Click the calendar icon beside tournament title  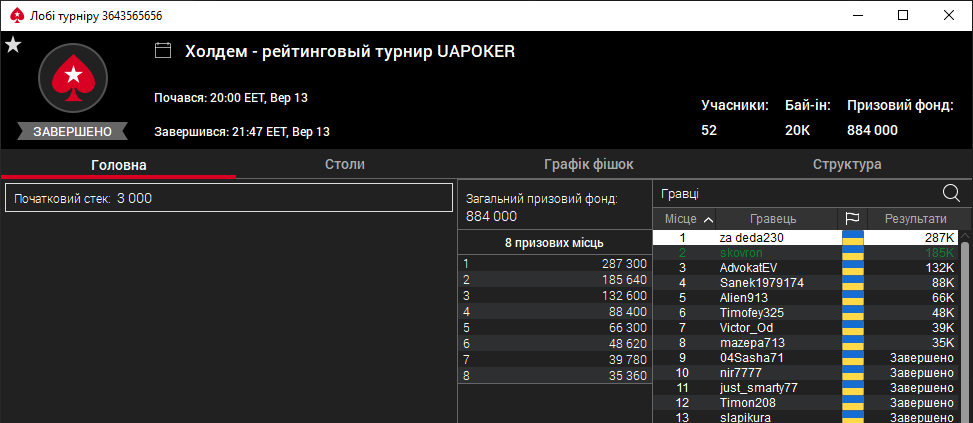(163, 51)
